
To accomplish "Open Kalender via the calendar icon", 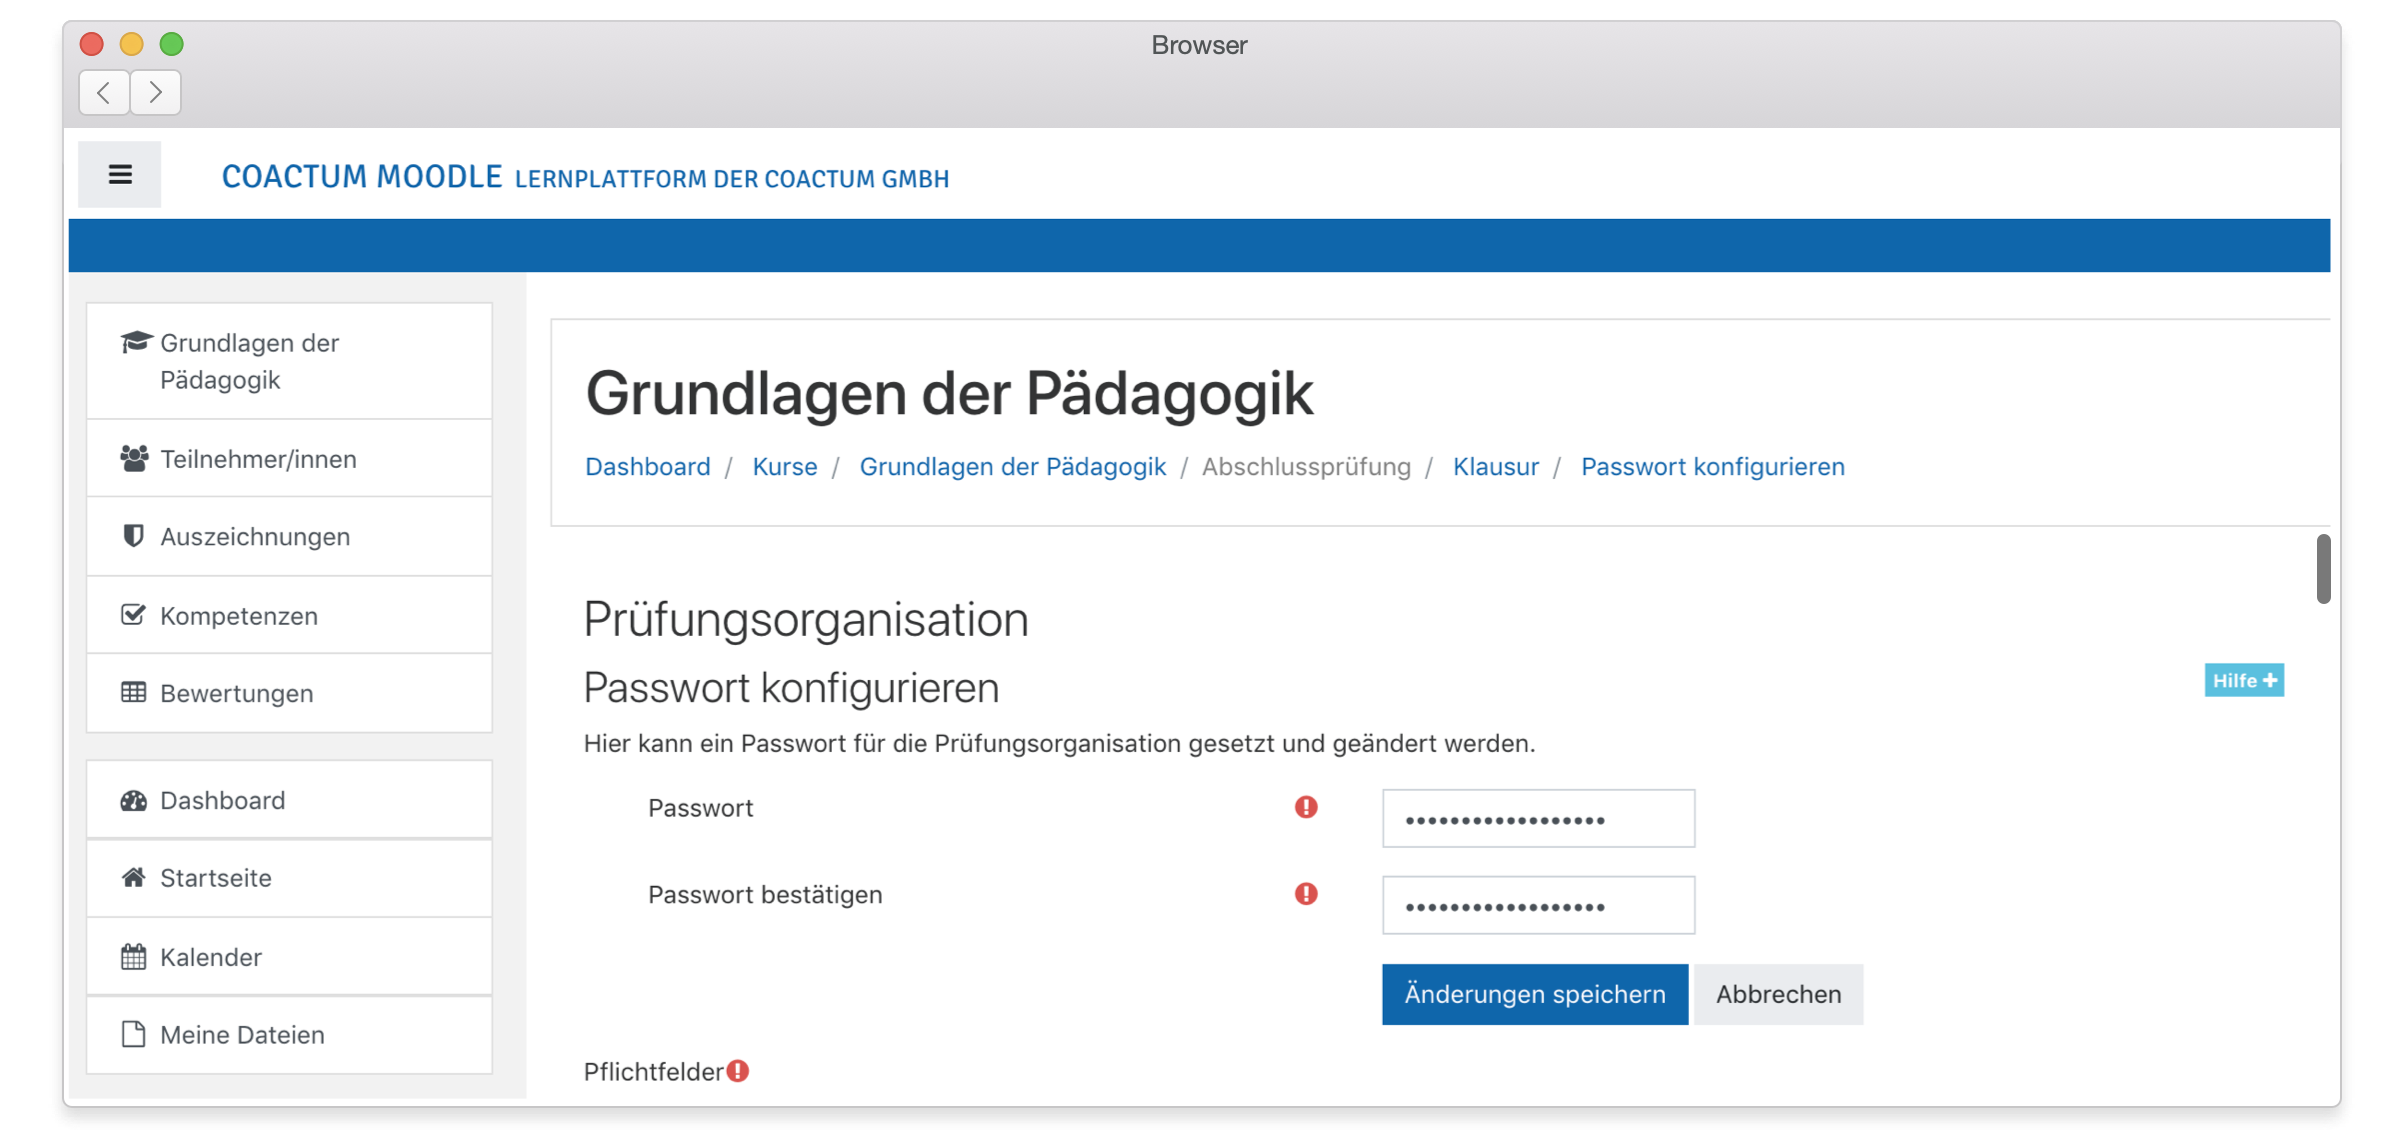I will tap(134, 955).
